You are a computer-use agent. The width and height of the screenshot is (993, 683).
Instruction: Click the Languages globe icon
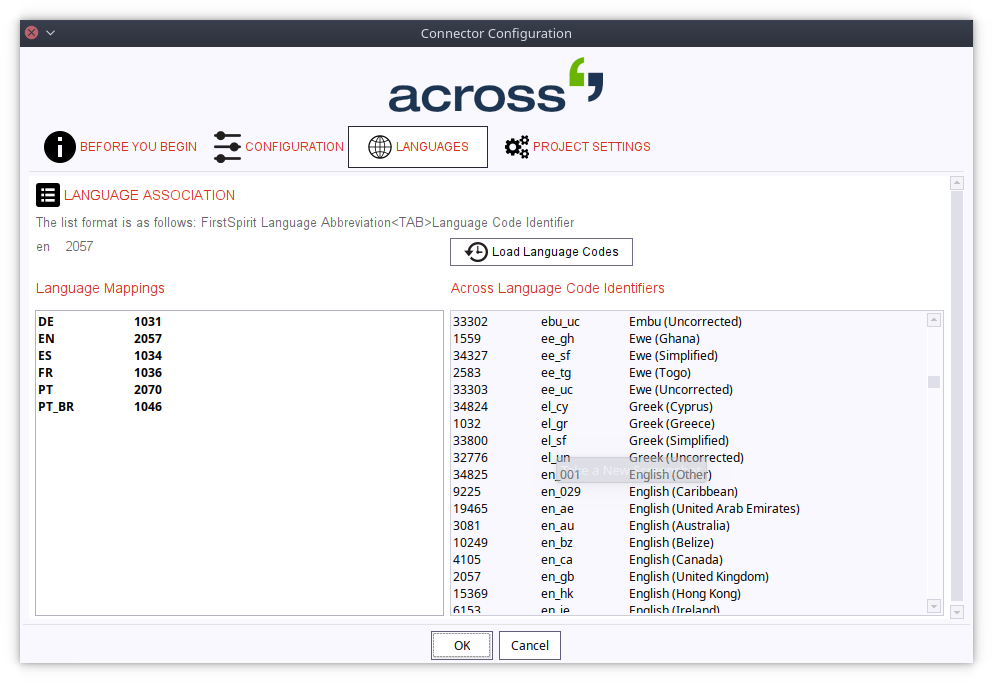pos(380,147)
